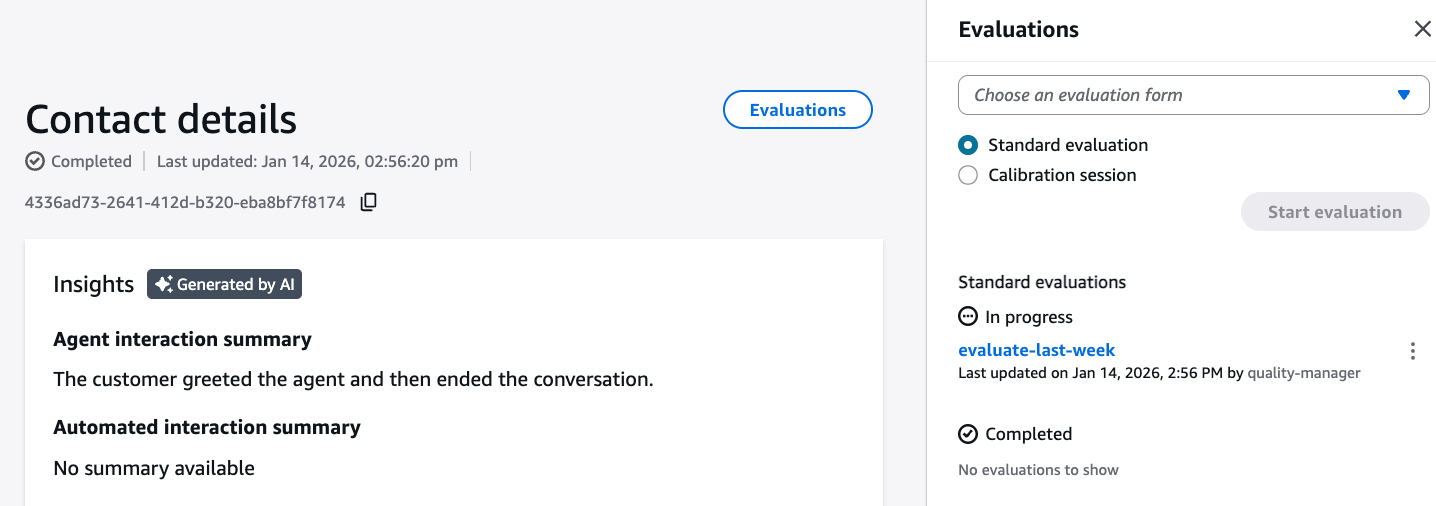Copy the contact ID to clipboard
Image resolution: width=1436 pixels, height=506 pixels.
click(368, 202)
